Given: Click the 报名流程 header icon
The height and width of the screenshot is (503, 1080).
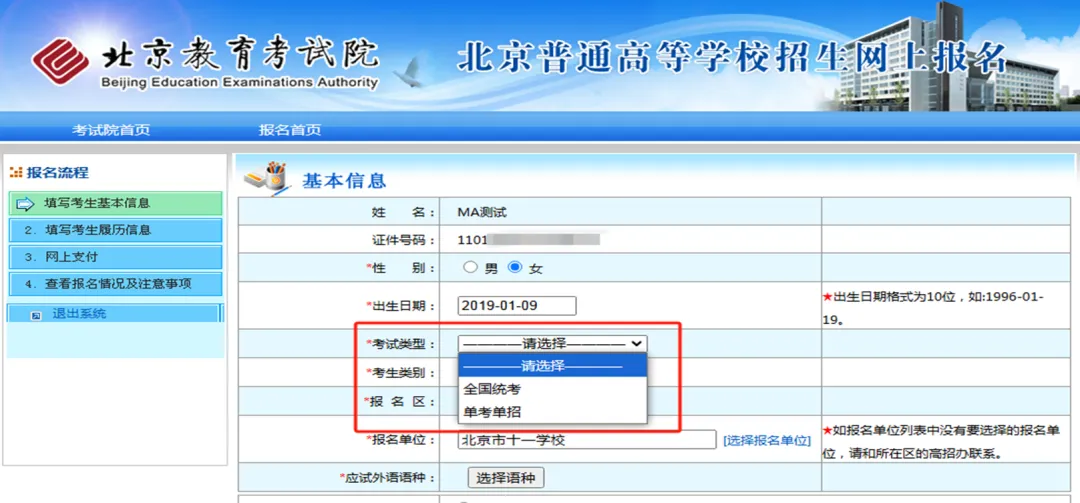Looking at the screenshot, I should (x=17, y=173).
